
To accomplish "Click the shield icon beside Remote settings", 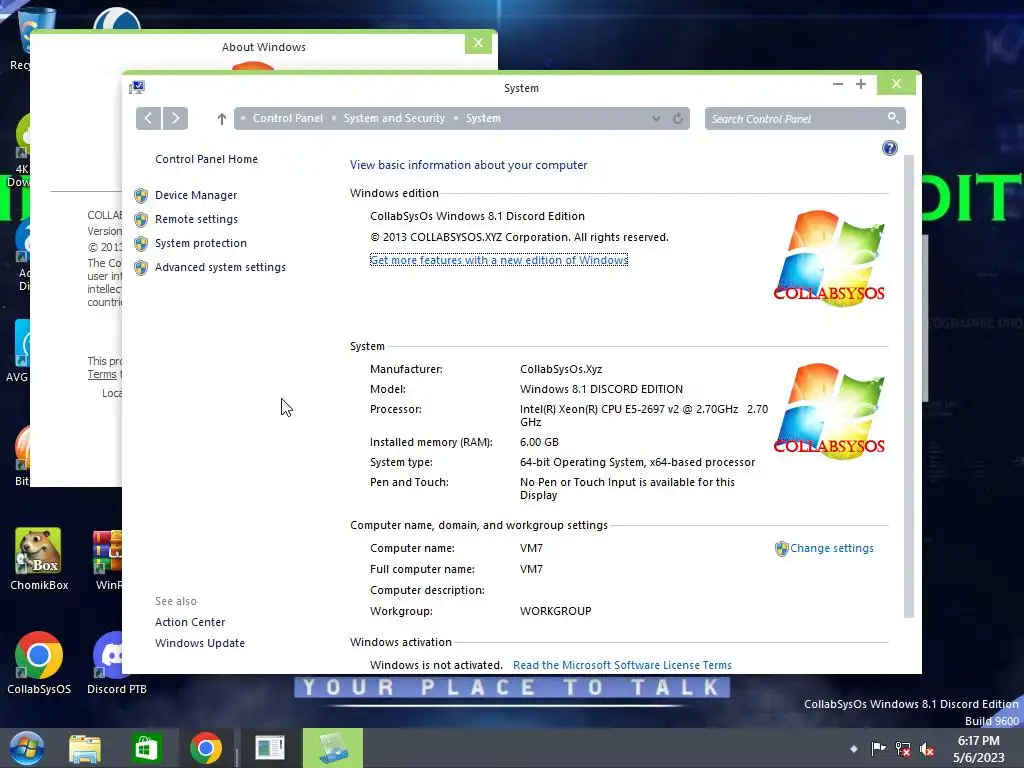I will (x=140, y=219).
